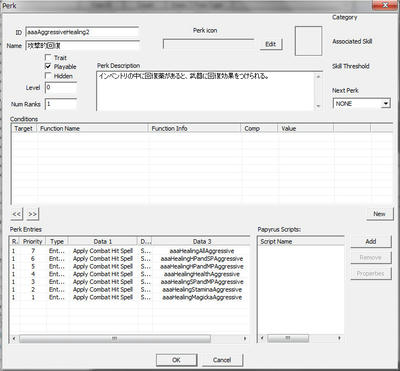Screen dimensions: 400x371
Task: Click the New condition button
Action: coord(379,214)
